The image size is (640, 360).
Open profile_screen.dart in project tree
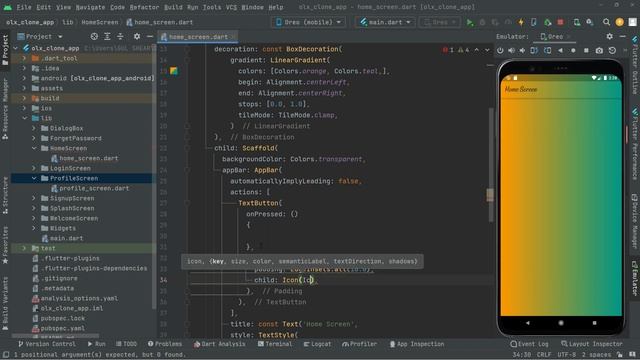click(90, 188)
